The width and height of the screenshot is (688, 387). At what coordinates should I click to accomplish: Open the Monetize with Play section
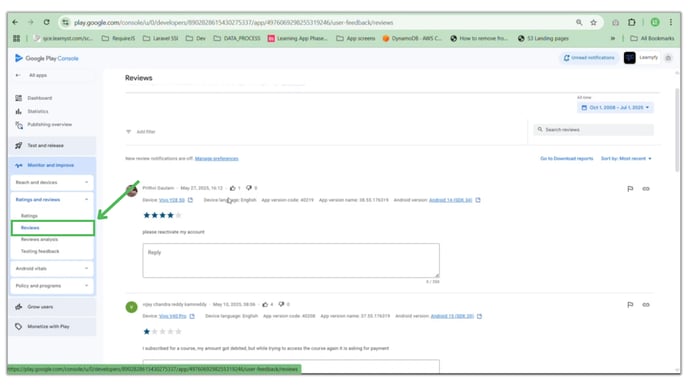tap(52, 327)
